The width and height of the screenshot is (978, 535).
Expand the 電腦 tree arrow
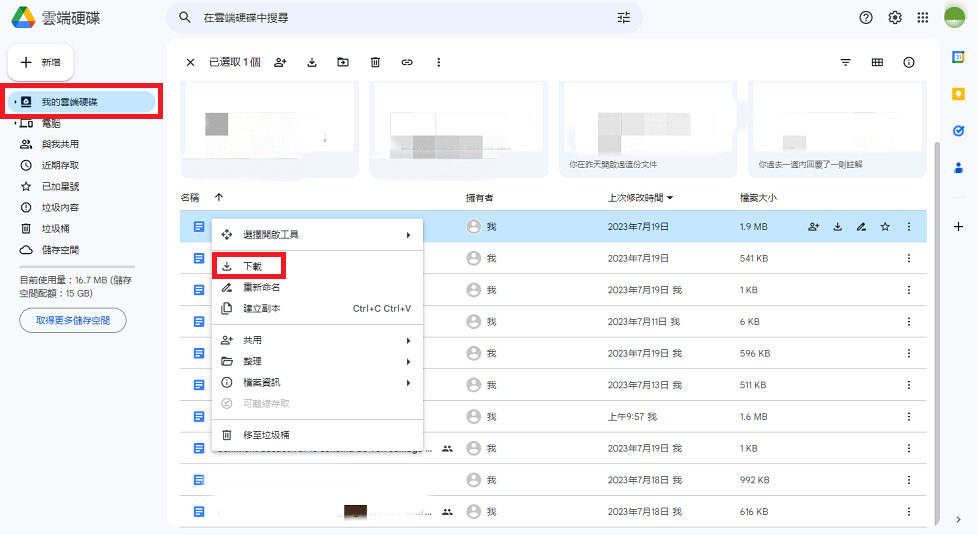tap(15, 123)
